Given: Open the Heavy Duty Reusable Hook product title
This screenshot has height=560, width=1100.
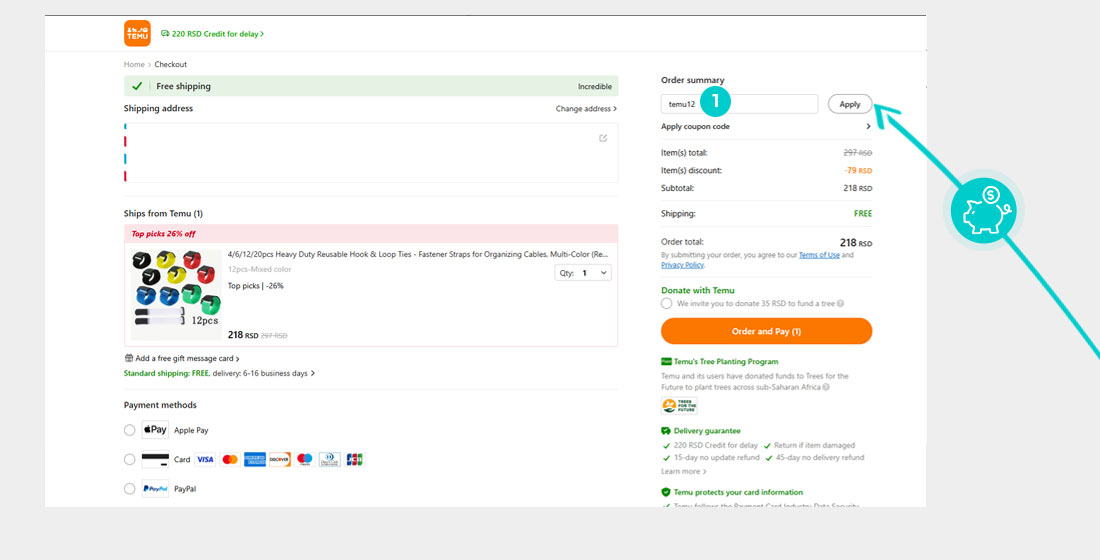Looking at the screenshot, I should tap(418, 254).
